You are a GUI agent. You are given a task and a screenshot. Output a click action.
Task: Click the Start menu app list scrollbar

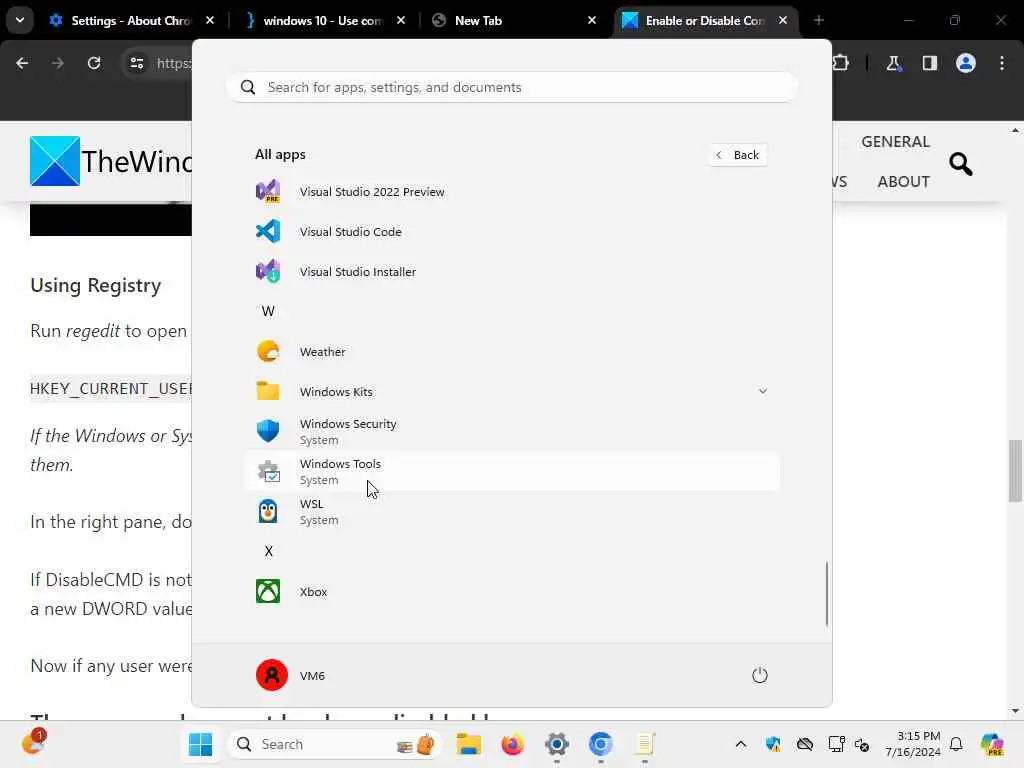click(x=827, y=593)
